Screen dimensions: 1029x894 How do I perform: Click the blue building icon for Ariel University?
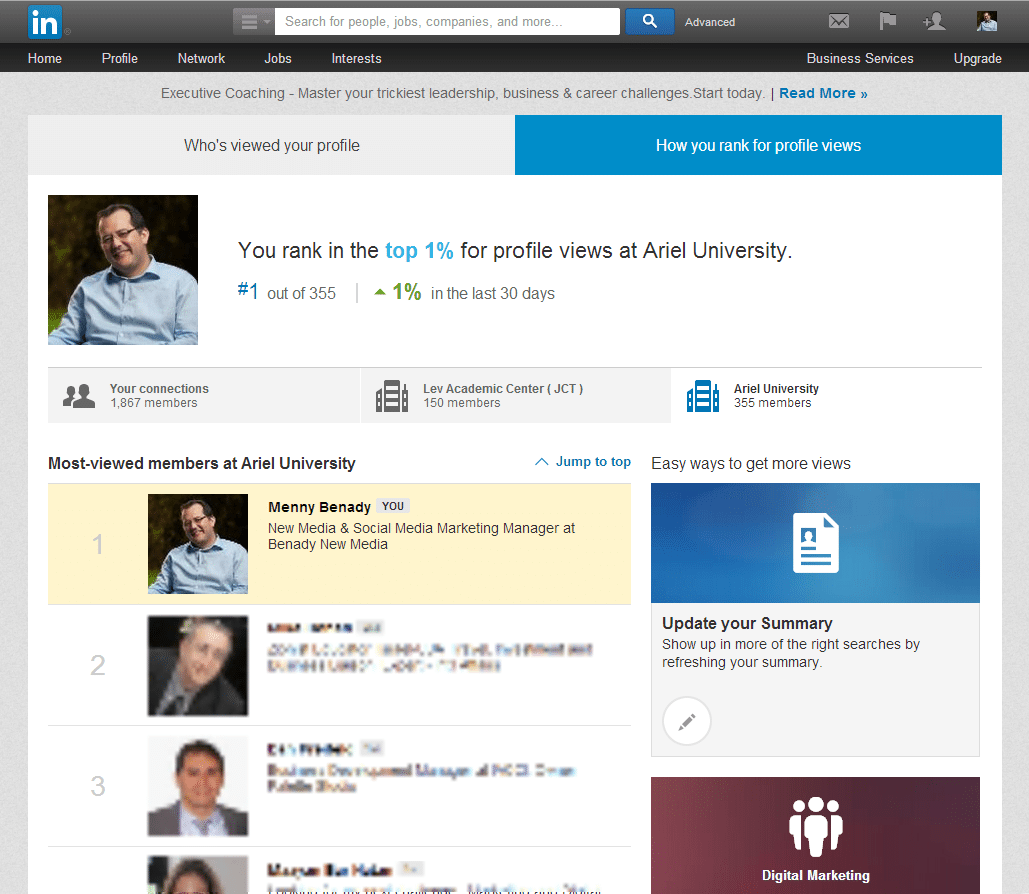[x=703, y=396]
